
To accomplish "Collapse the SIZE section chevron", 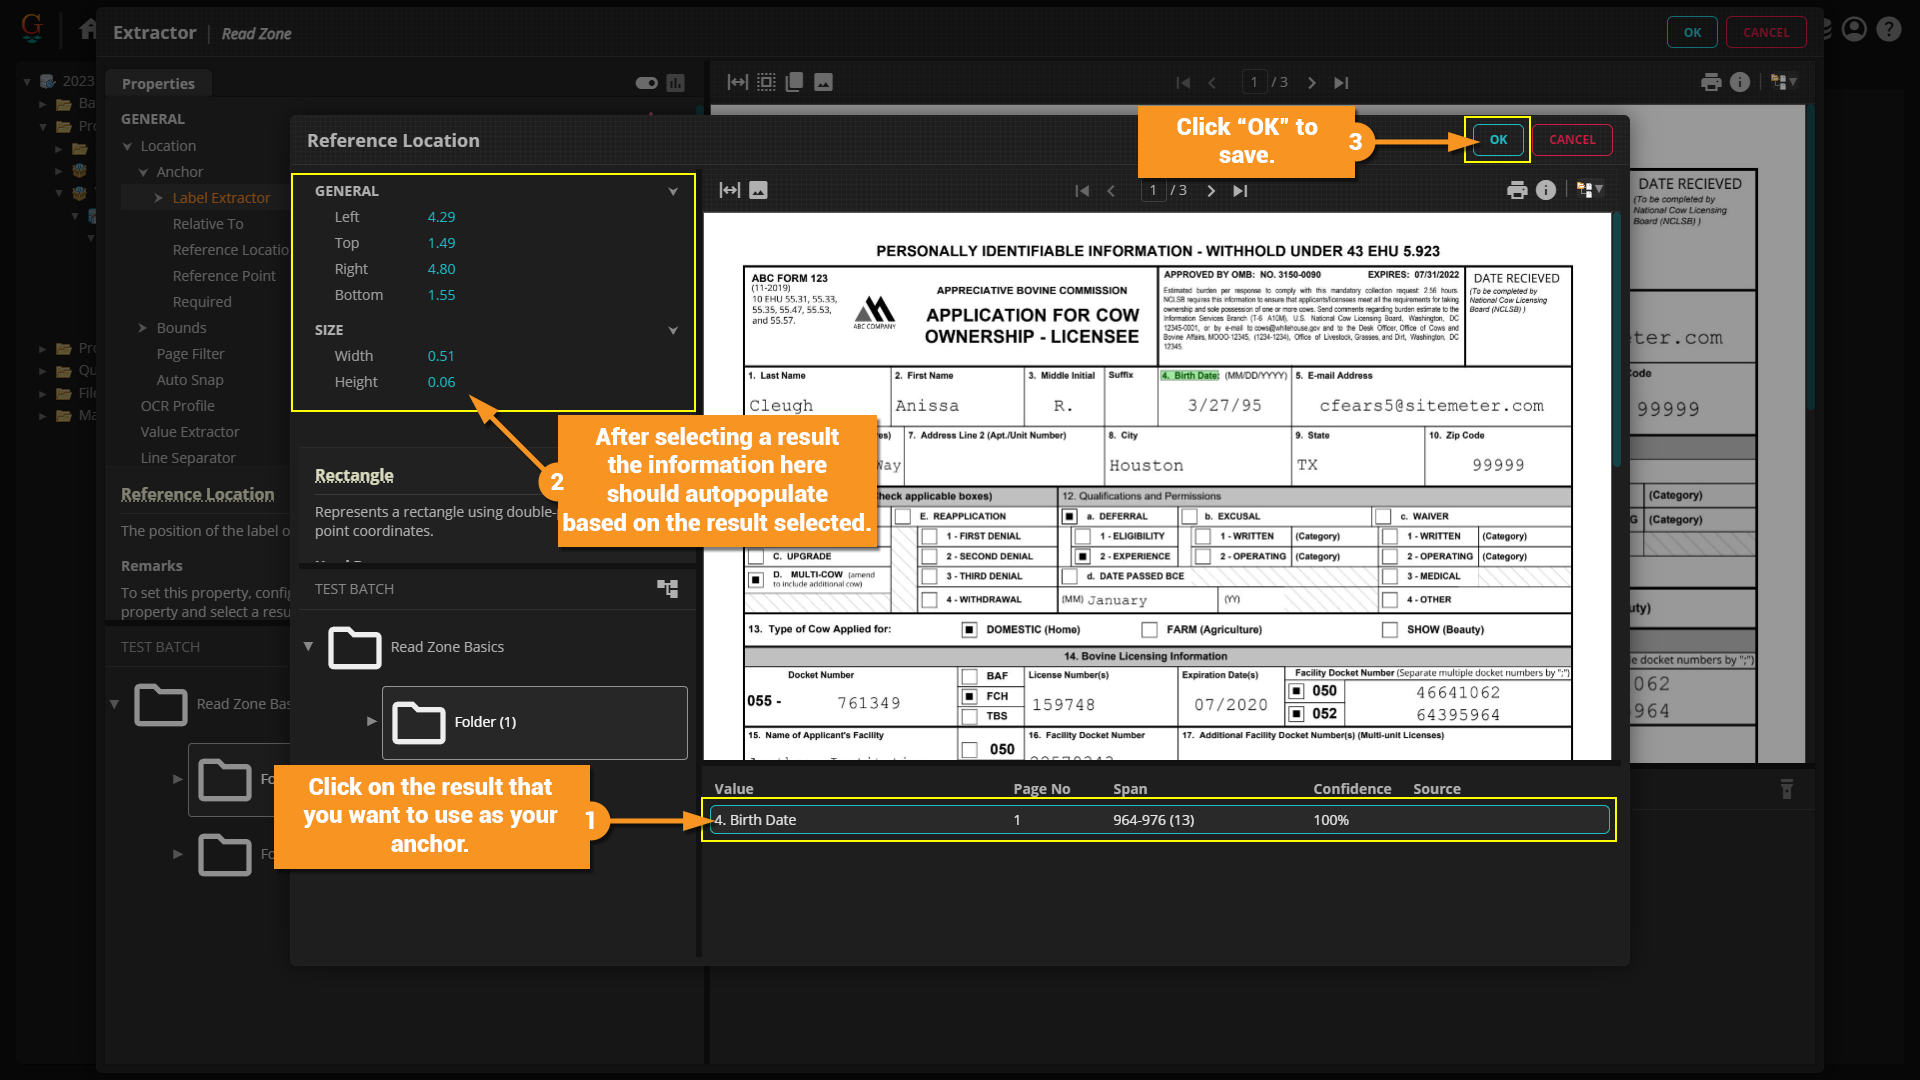I will tap(673, 330).
